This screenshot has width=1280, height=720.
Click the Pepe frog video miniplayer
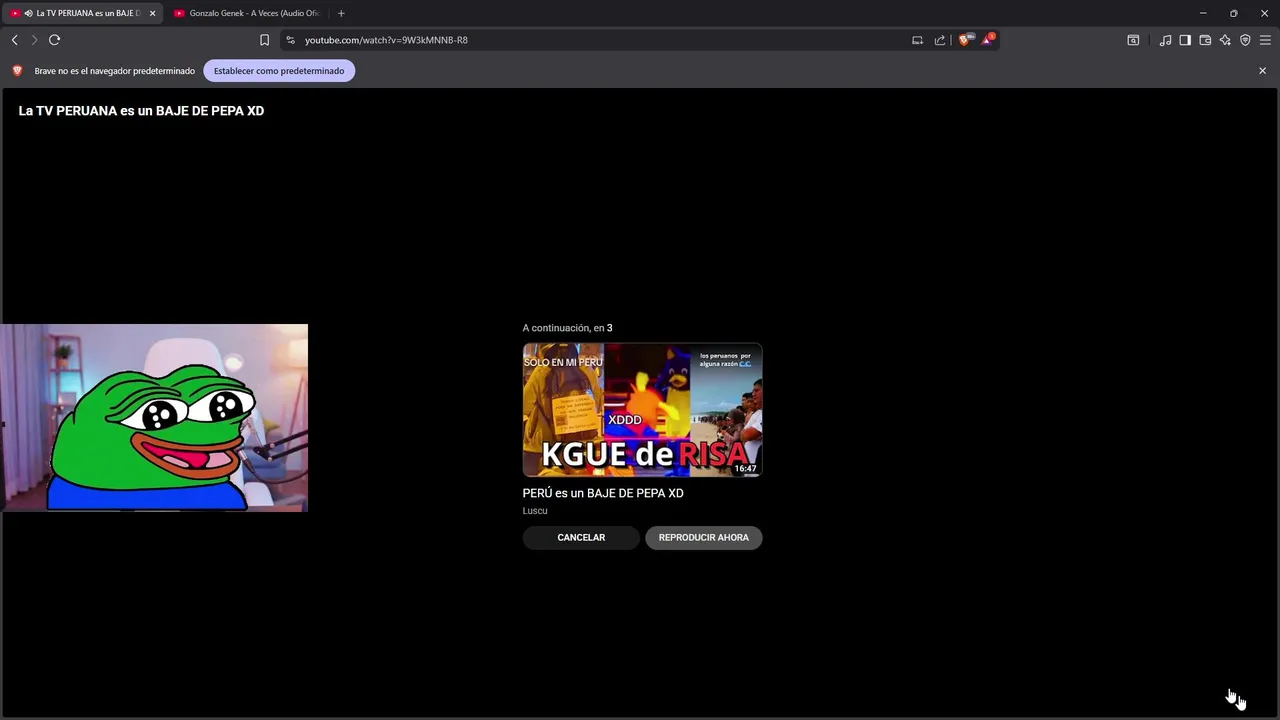(154, 417)
